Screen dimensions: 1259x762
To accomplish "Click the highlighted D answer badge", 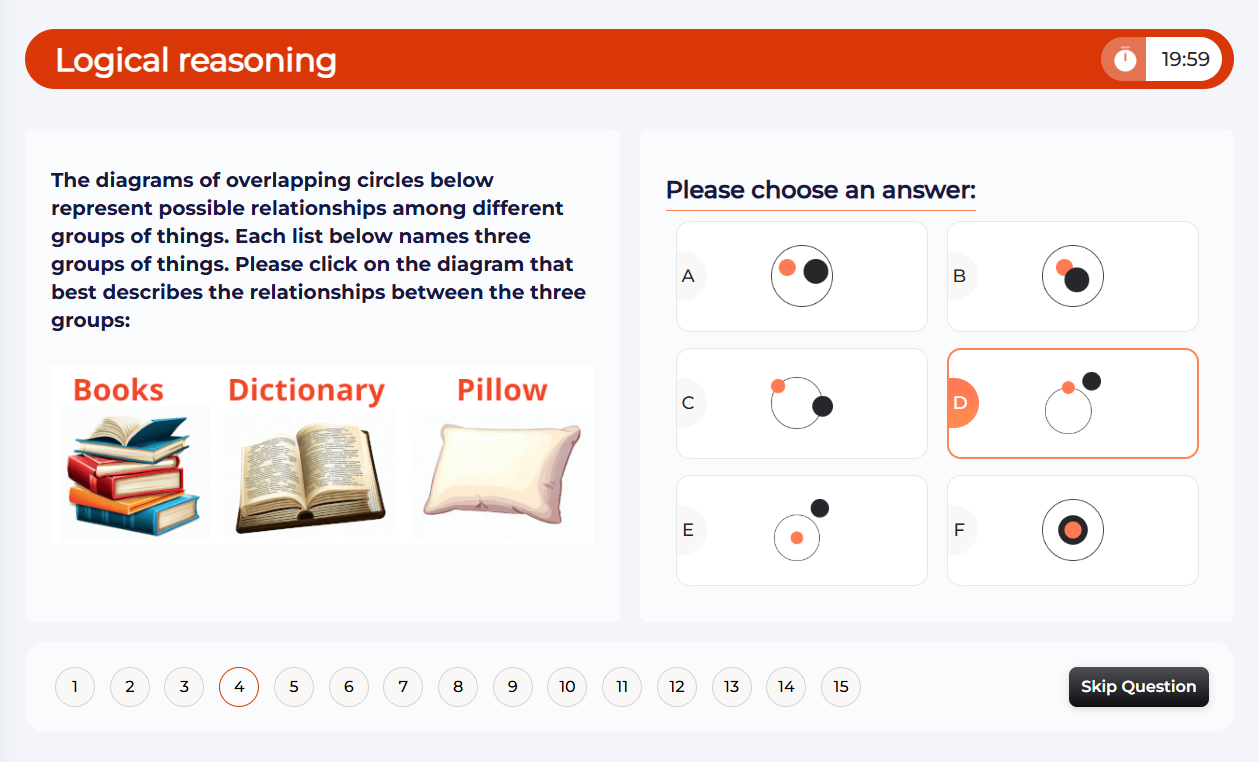I will point(961,403).
